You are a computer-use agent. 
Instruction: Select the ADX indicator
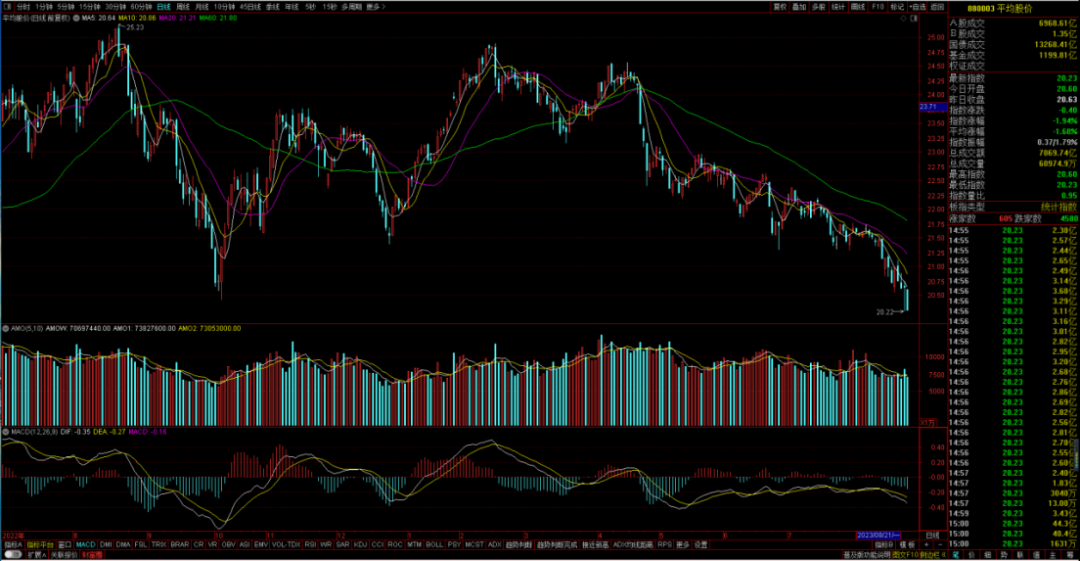(x=494, y=544)
